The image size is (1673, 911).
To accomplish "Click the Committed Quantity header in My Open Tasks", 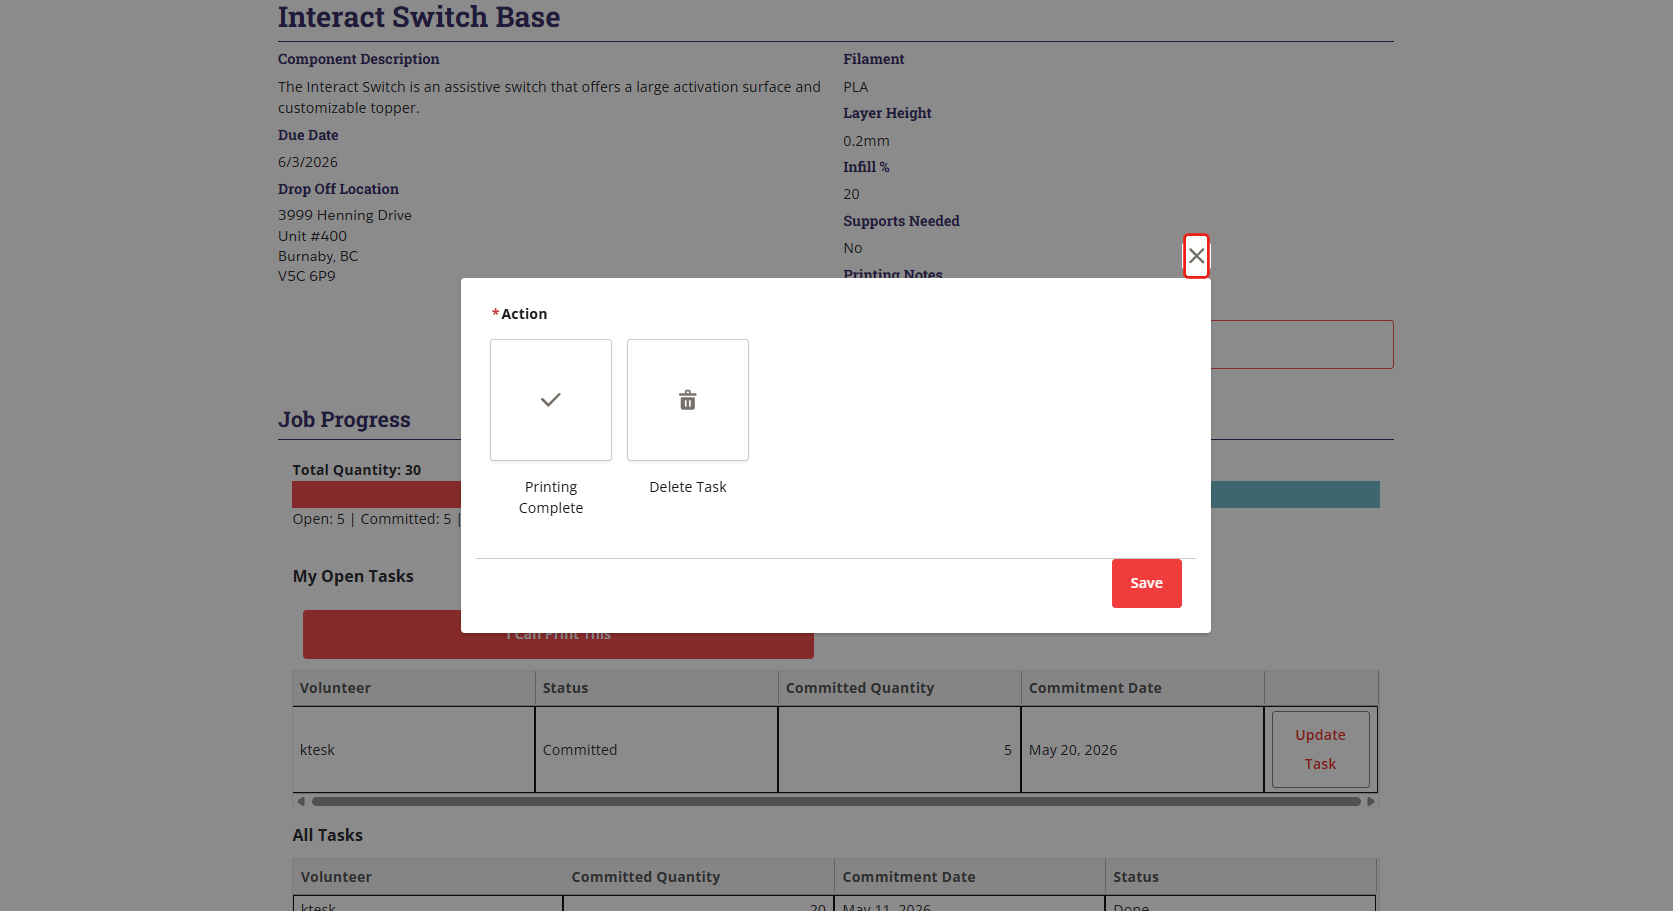I will 900,688.
